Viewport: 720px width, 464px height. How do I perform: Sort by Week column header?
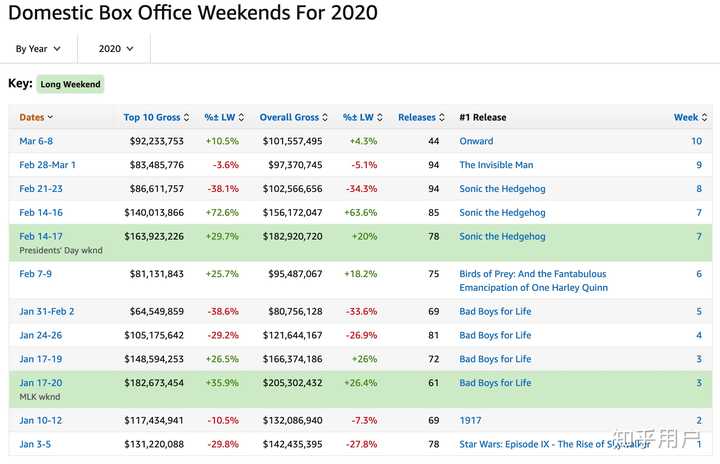[x=686, y=117]
